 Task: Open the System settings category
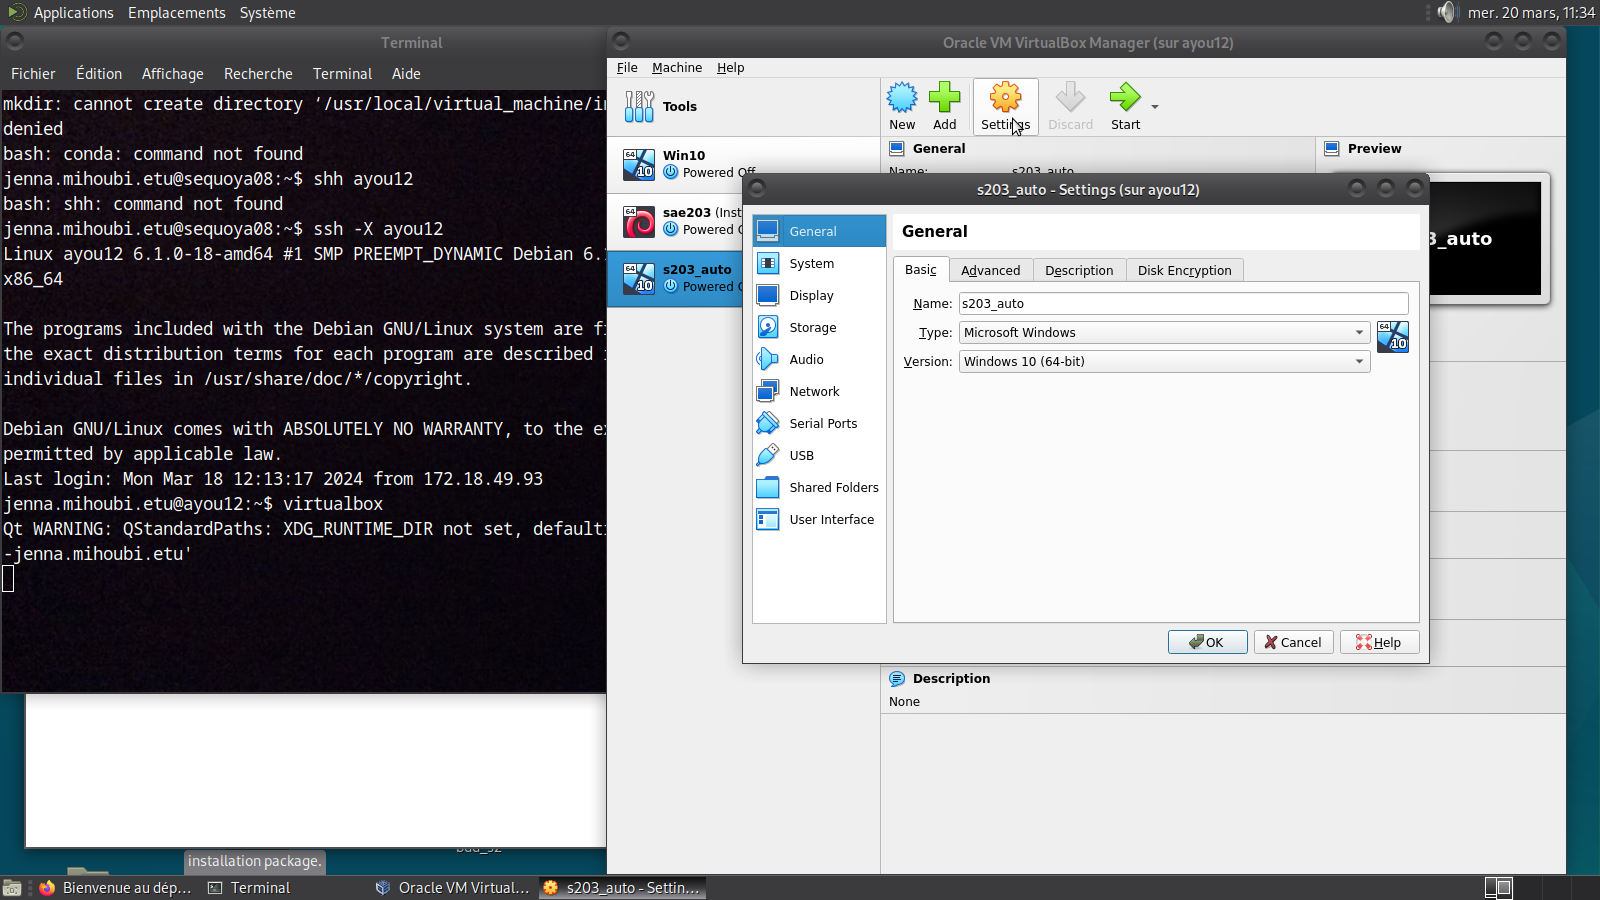(x=819, y=263)
